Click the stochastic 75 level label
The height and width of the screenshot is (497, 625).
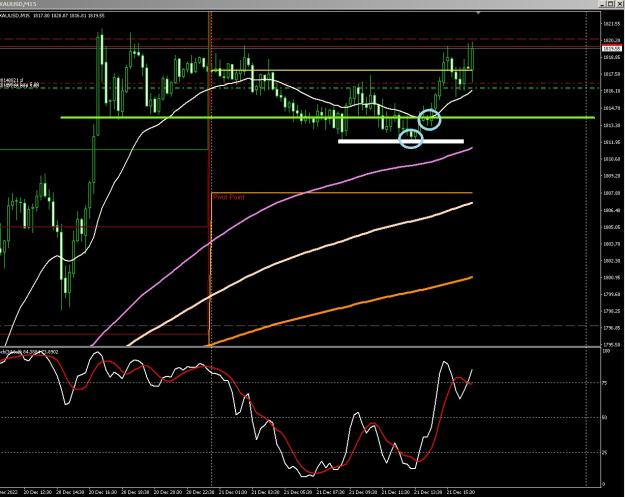click(605, 383)
